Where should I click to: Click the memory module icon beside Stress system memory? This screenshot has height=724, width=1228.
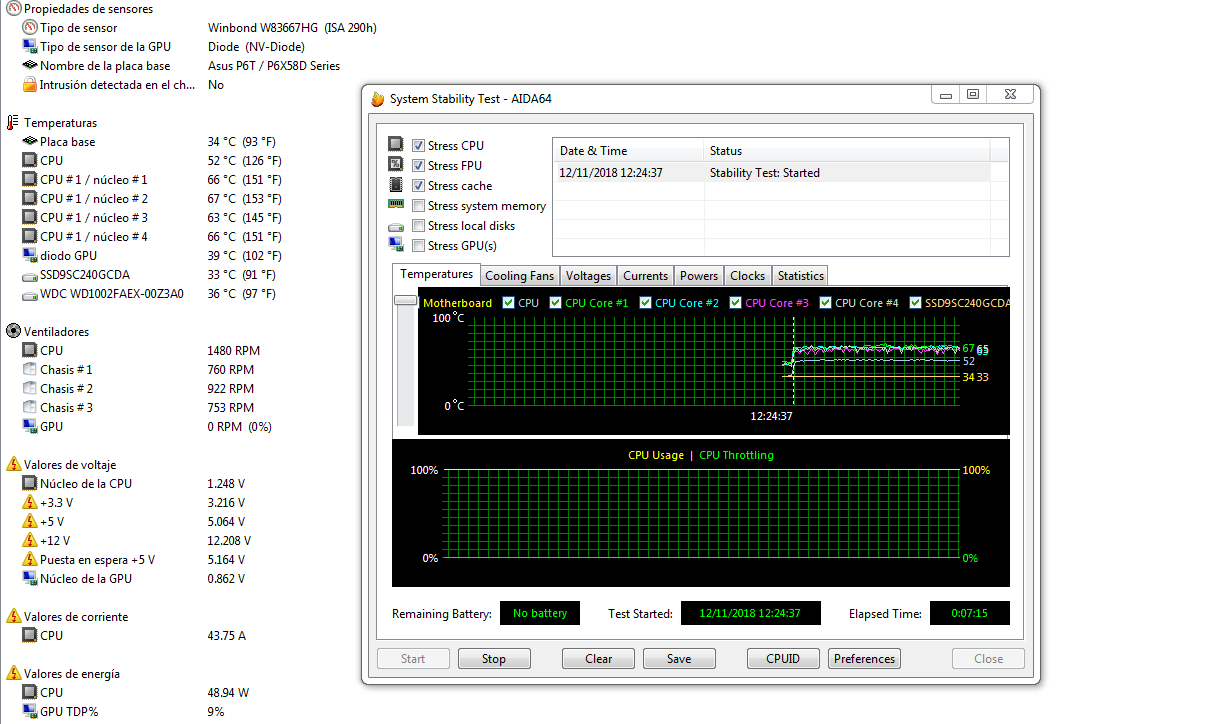[396, 205]
